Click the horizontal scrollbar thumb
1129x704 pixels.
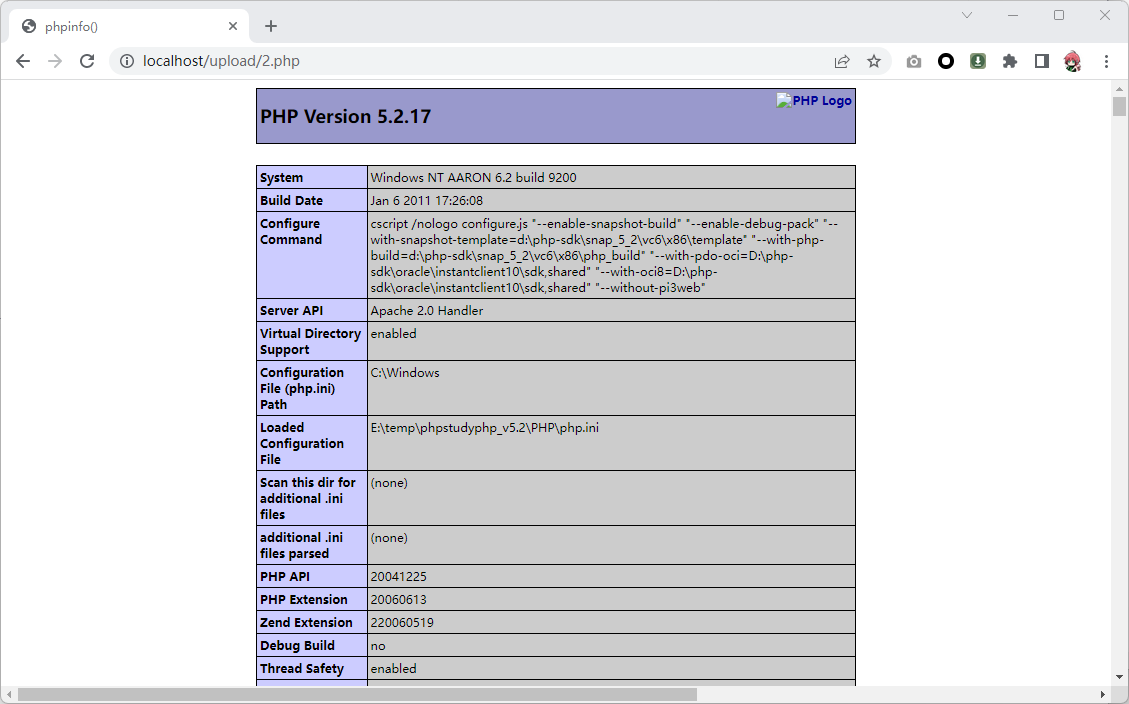pyautogui.click(x=357, y=694)
